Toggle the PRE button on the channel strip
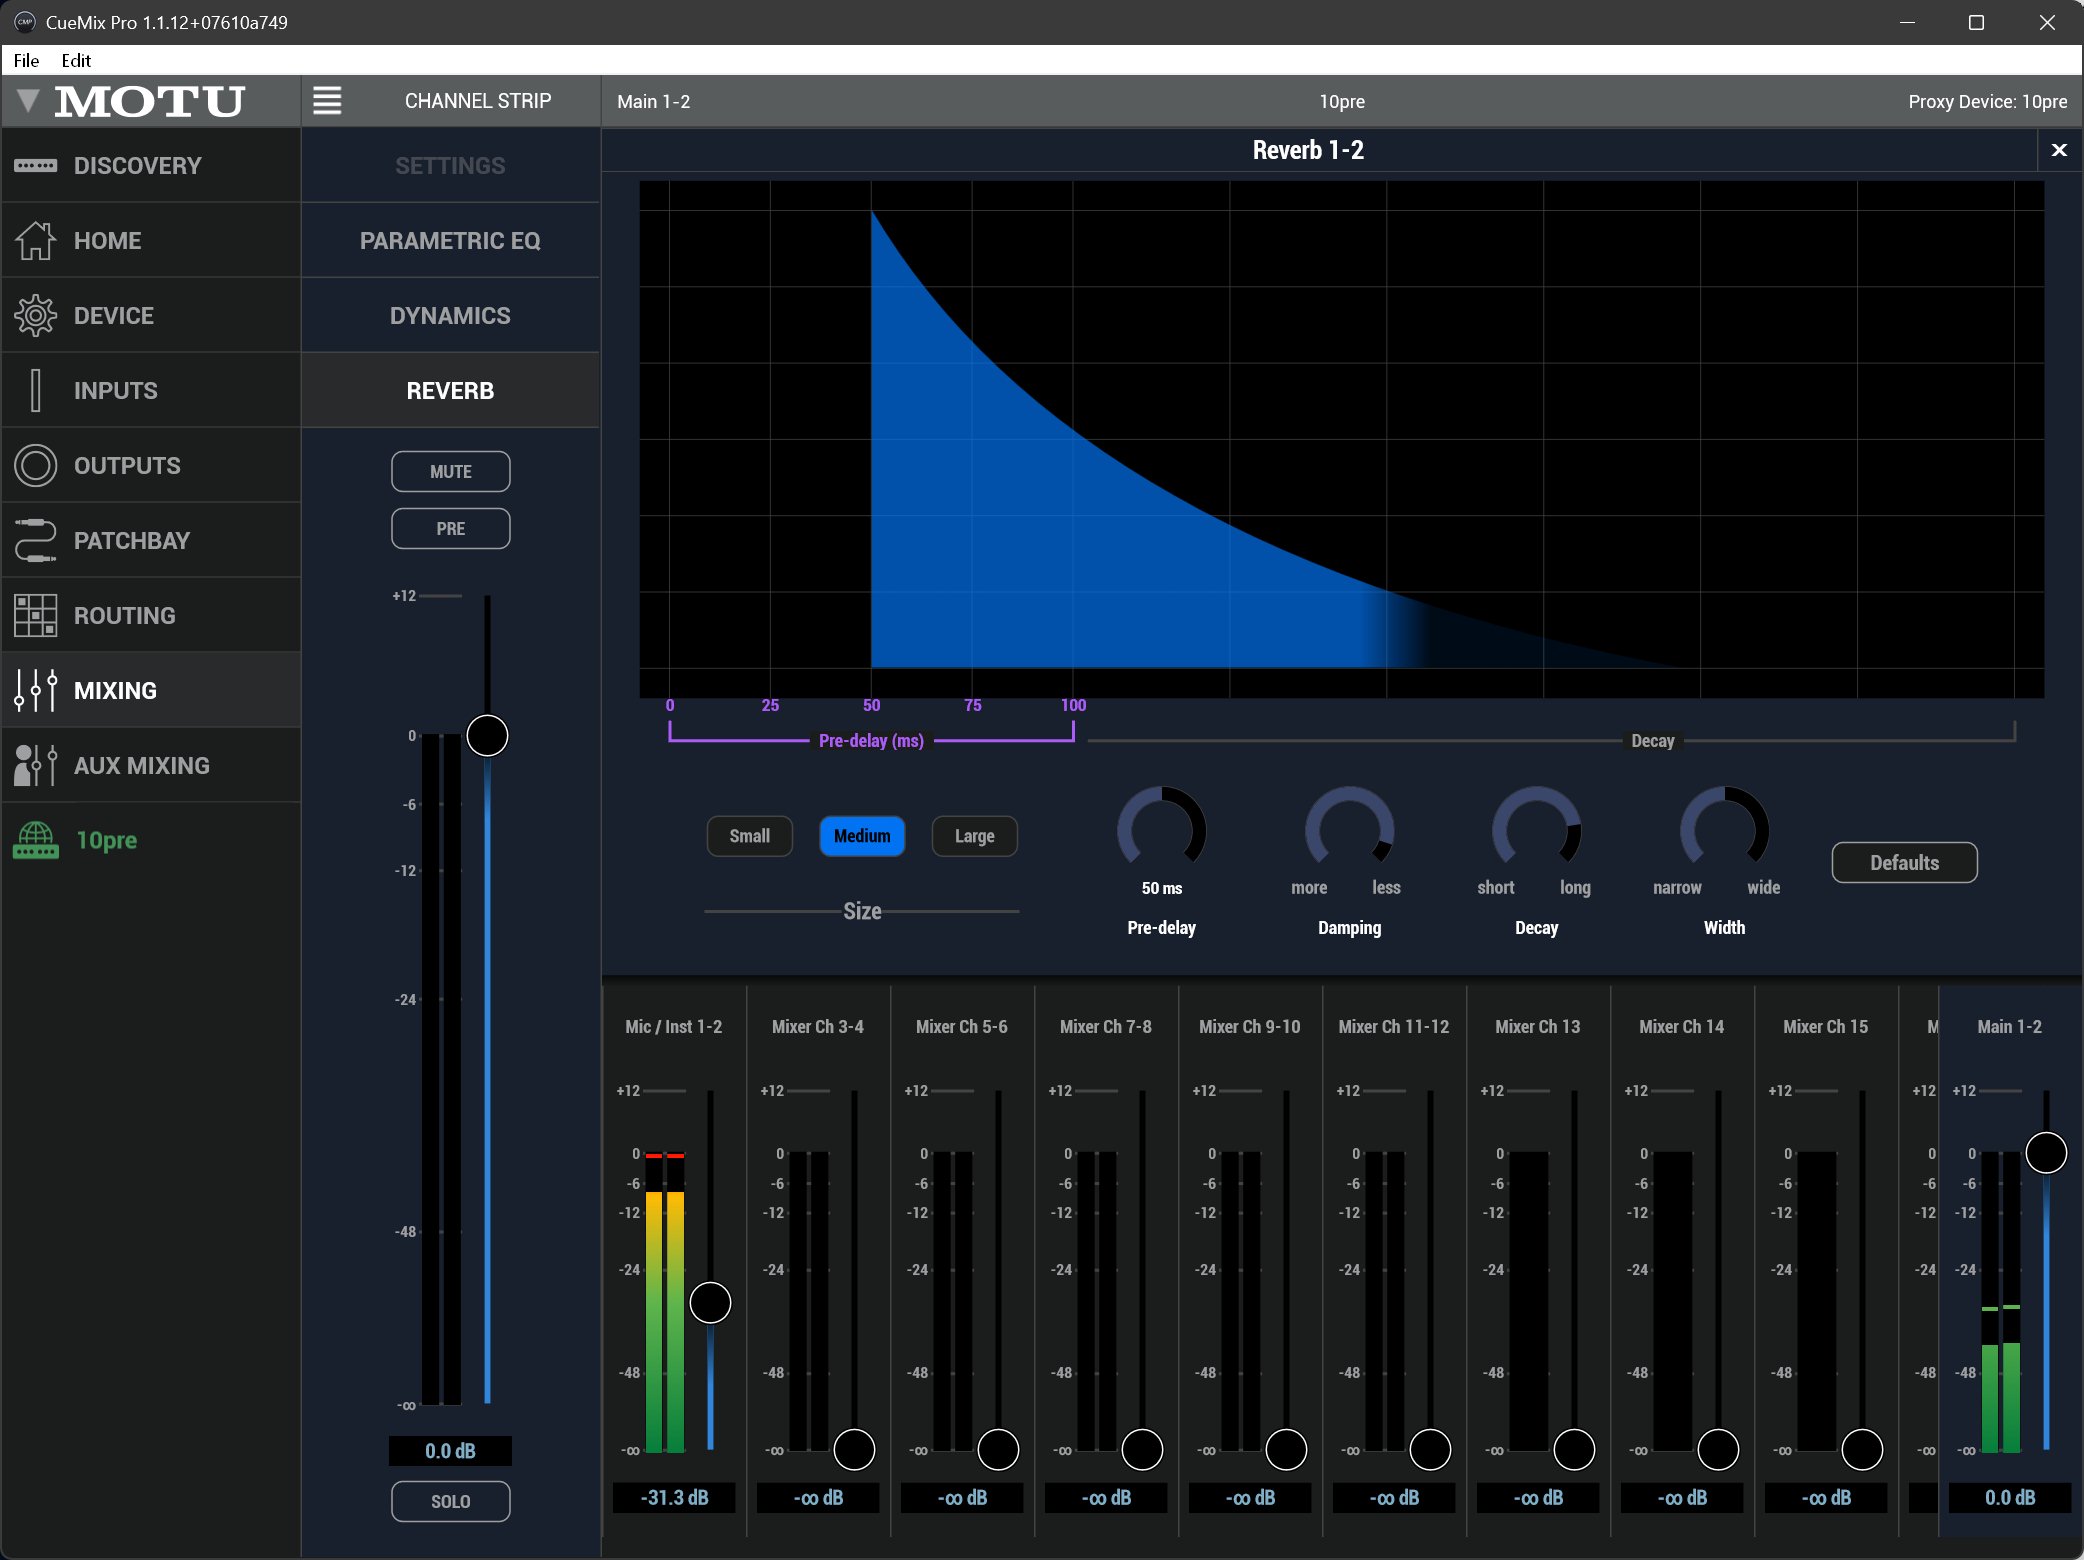 (x=451, y=528)
